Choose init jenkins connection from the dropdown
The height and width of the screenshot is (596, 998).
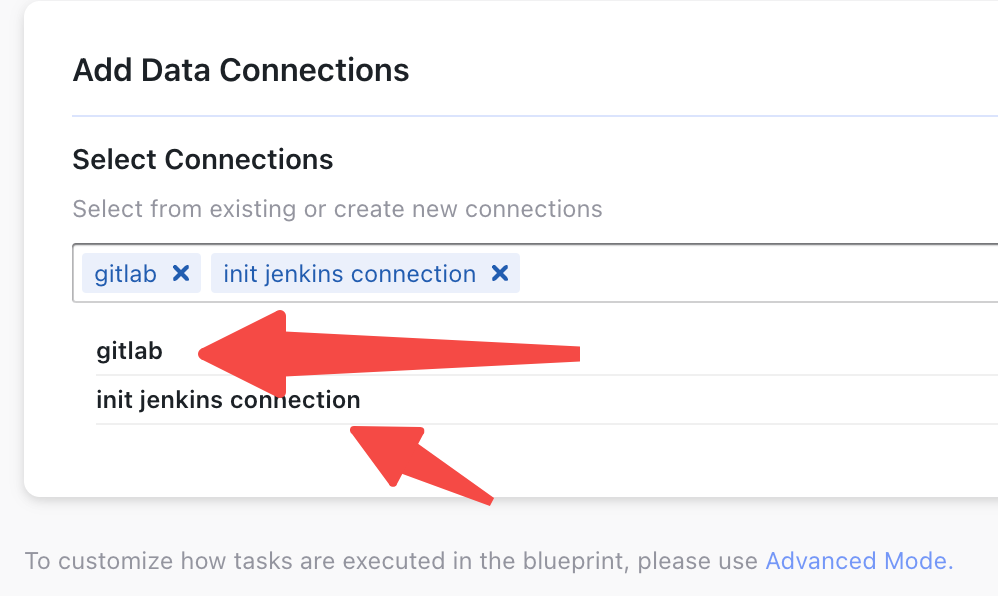(x=227, y=399)
